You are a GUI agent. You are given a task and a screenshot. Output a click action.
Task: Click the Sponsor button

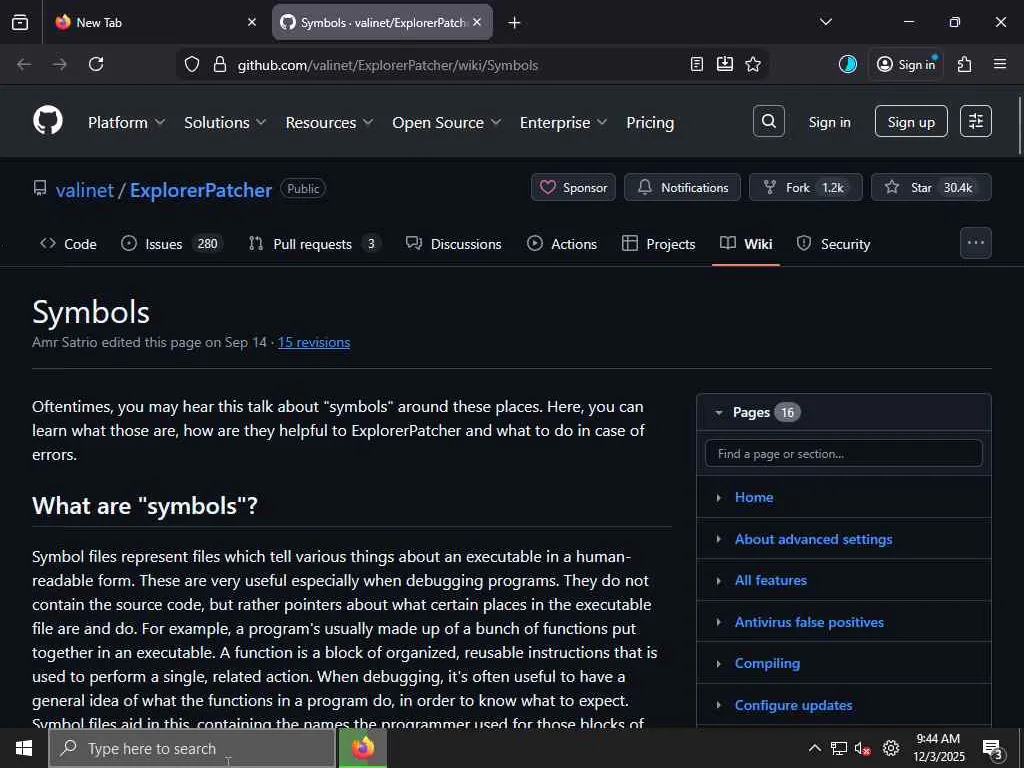573,187
